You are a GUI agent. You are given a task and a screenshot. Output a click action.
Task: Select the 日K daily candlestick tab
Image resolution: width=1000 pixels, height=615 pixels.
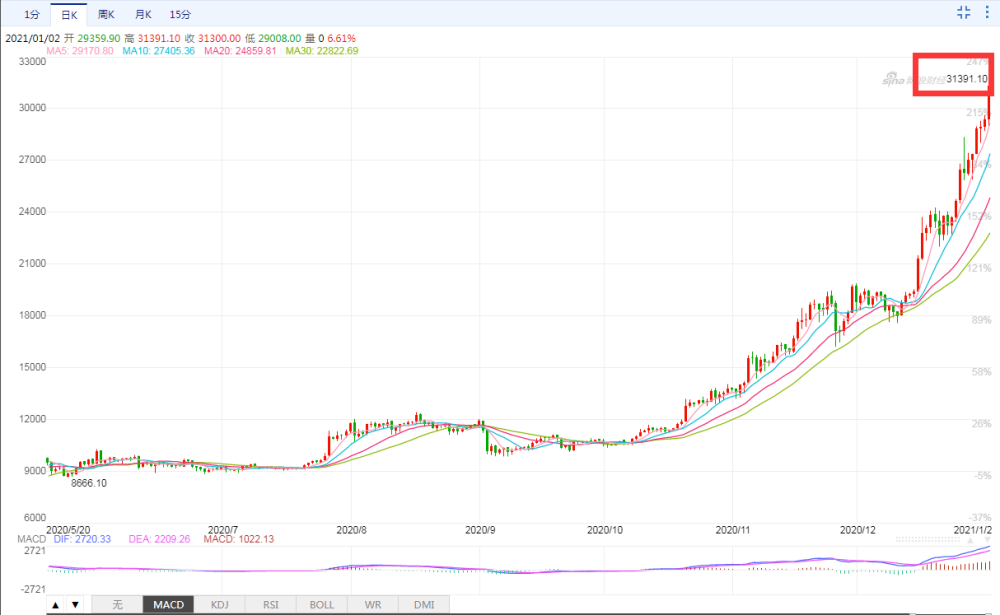(69, 14)
